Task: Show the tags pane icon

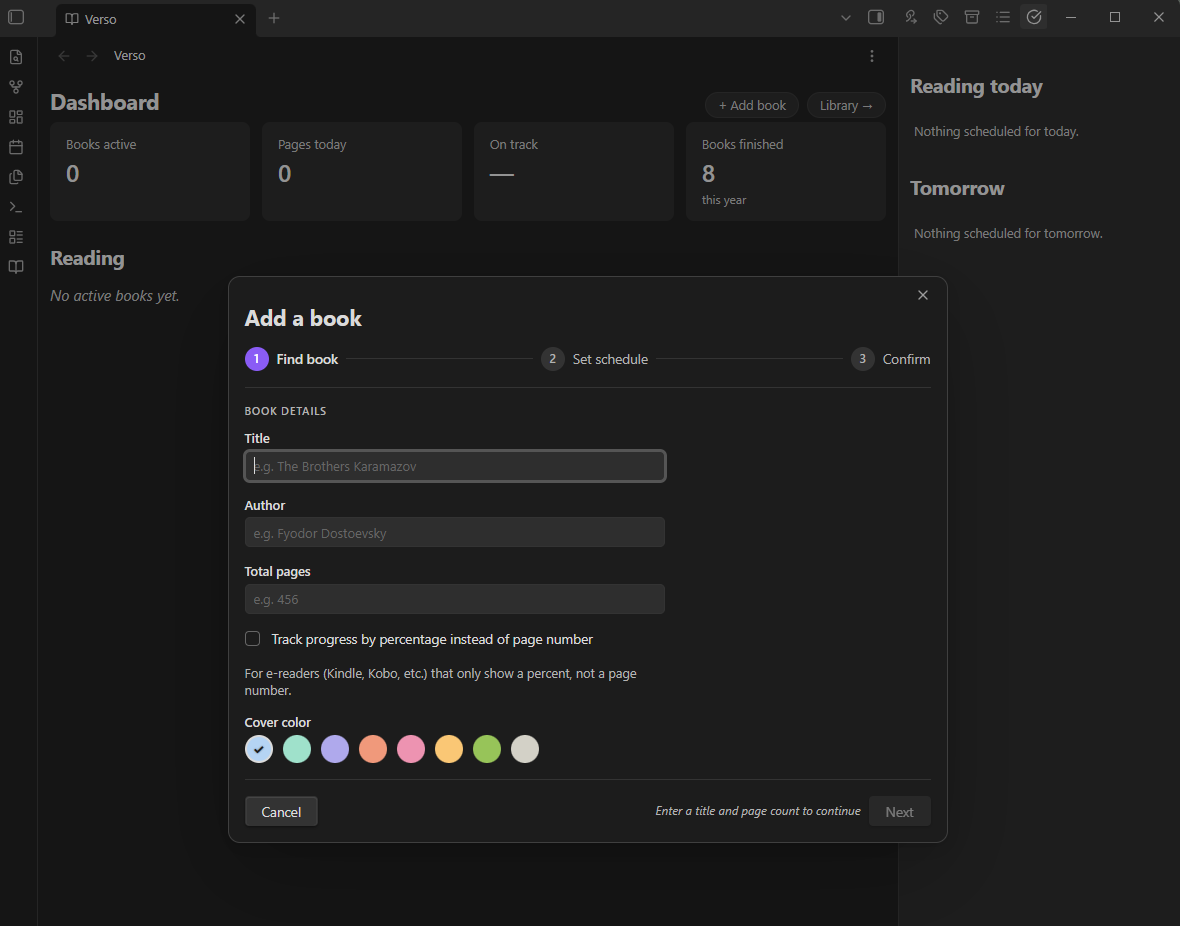Action: point(941,17)
